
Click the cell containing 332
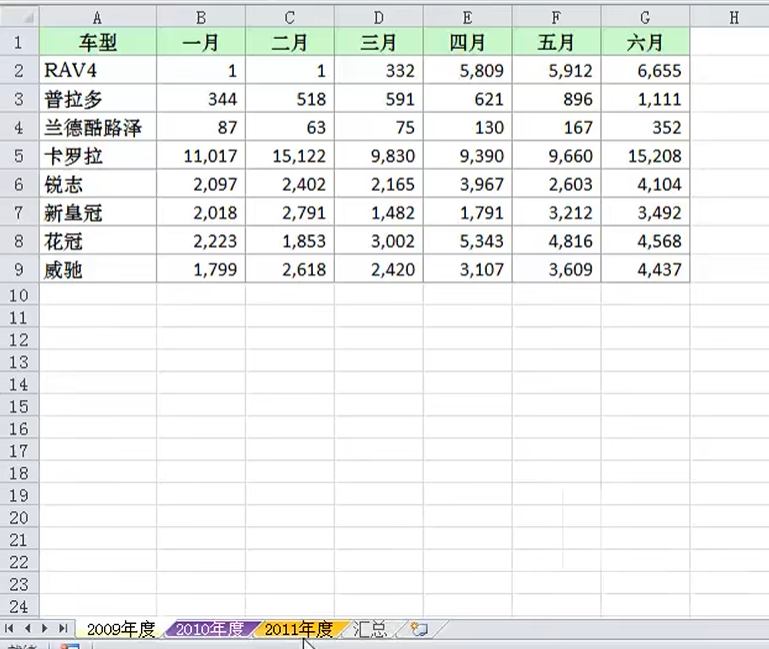379,71
